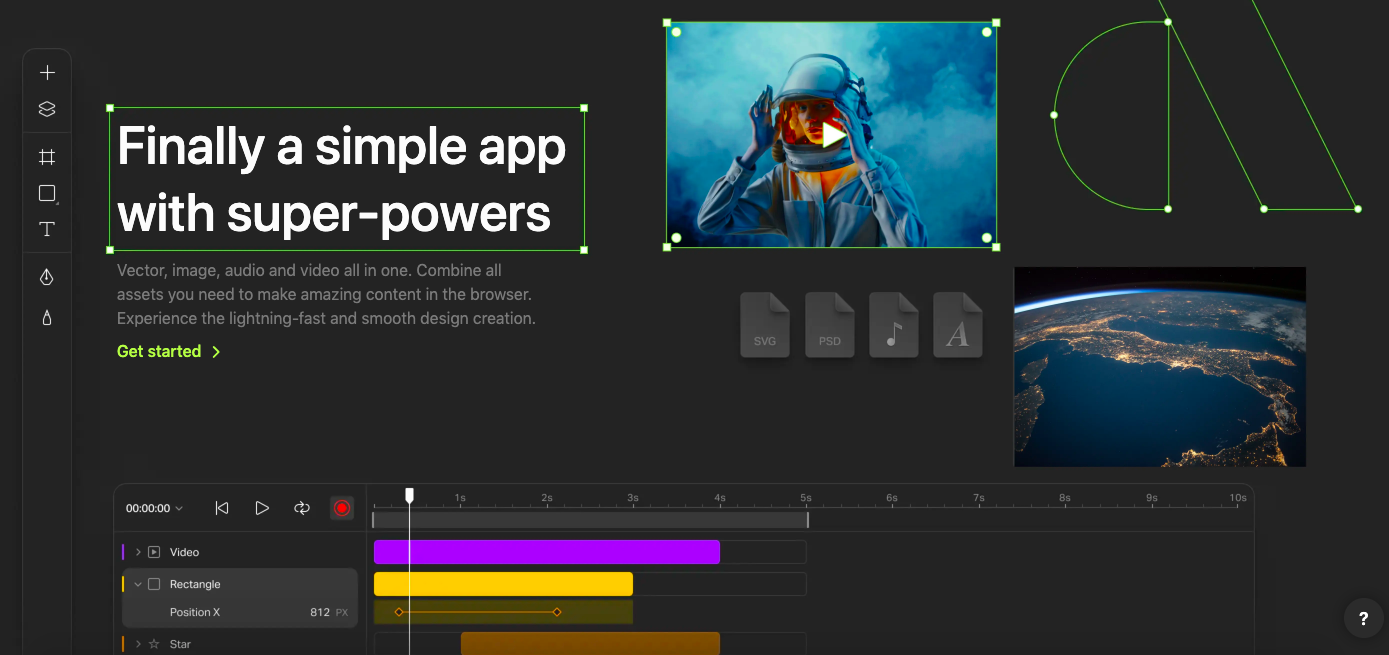Viewport: 1389px width, 655px height.
Task: Collapse the Rectangle layer row
Action: click(138, 584)
